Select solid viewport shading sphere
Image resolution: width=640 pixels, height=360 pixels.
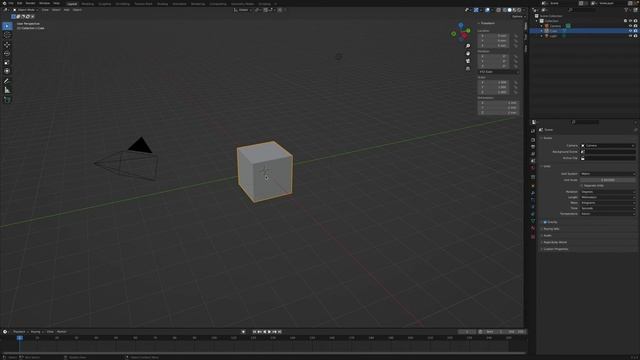509,10
